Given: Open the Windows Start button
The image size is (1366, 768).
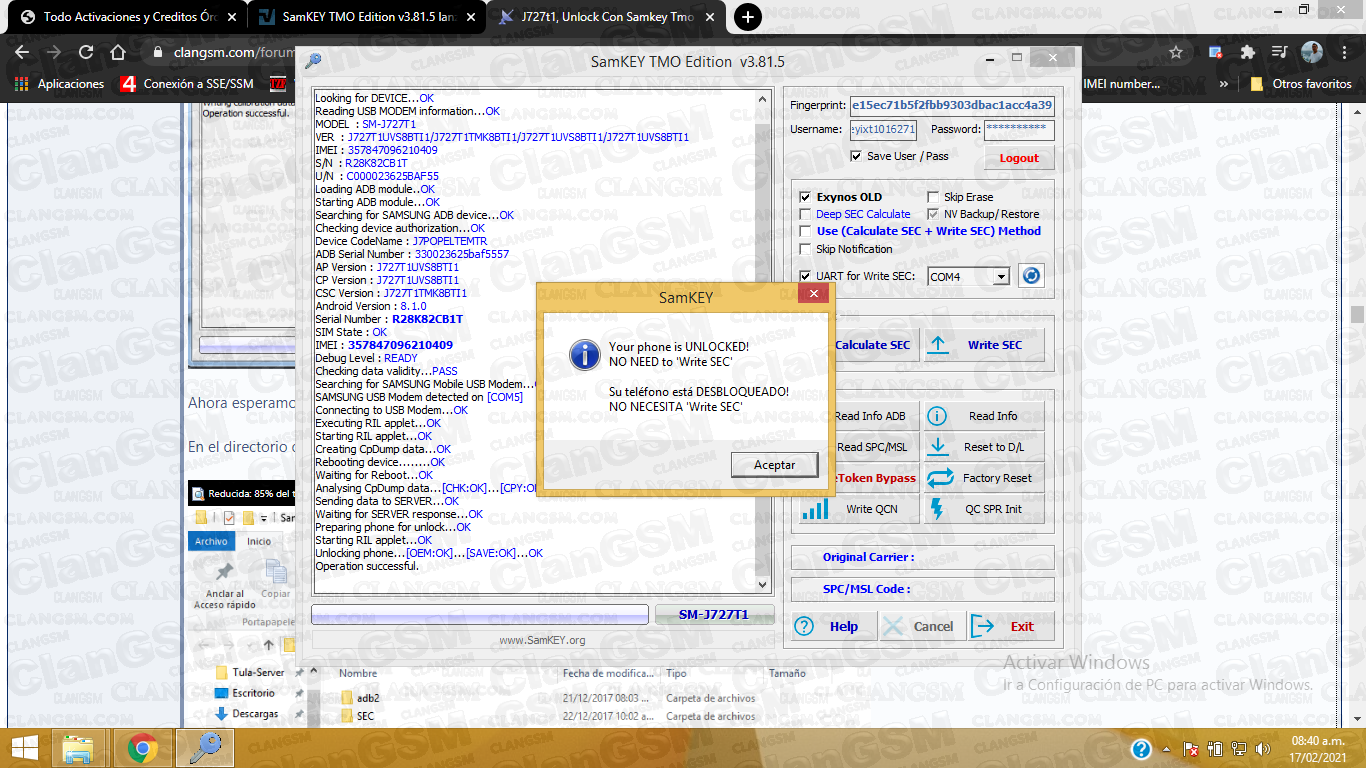Looking at the screenshot, I should coord(25,748).
